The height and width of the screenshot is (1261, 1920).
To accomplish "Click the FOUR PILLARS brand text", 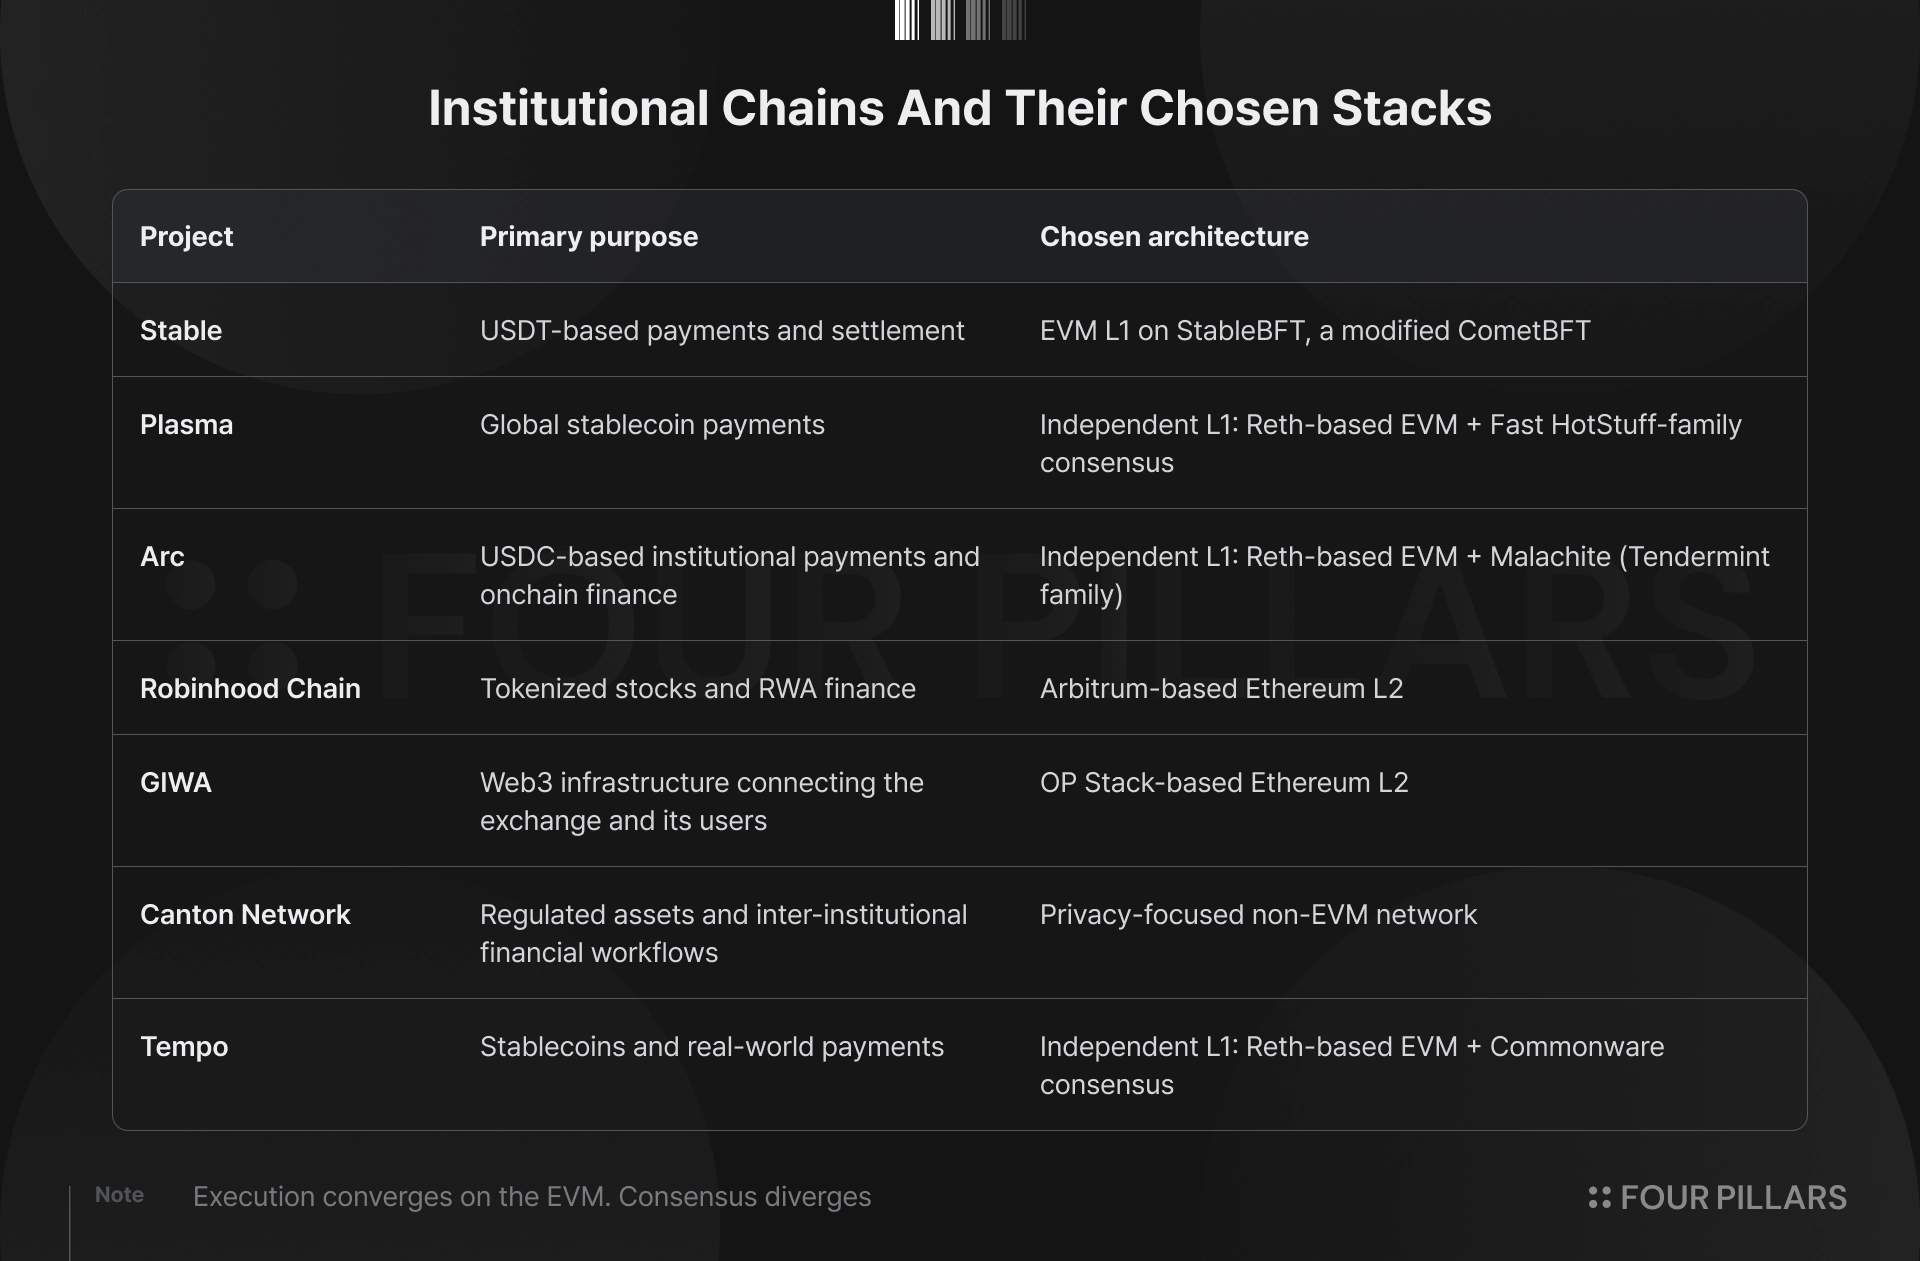I will 1733,1197.
